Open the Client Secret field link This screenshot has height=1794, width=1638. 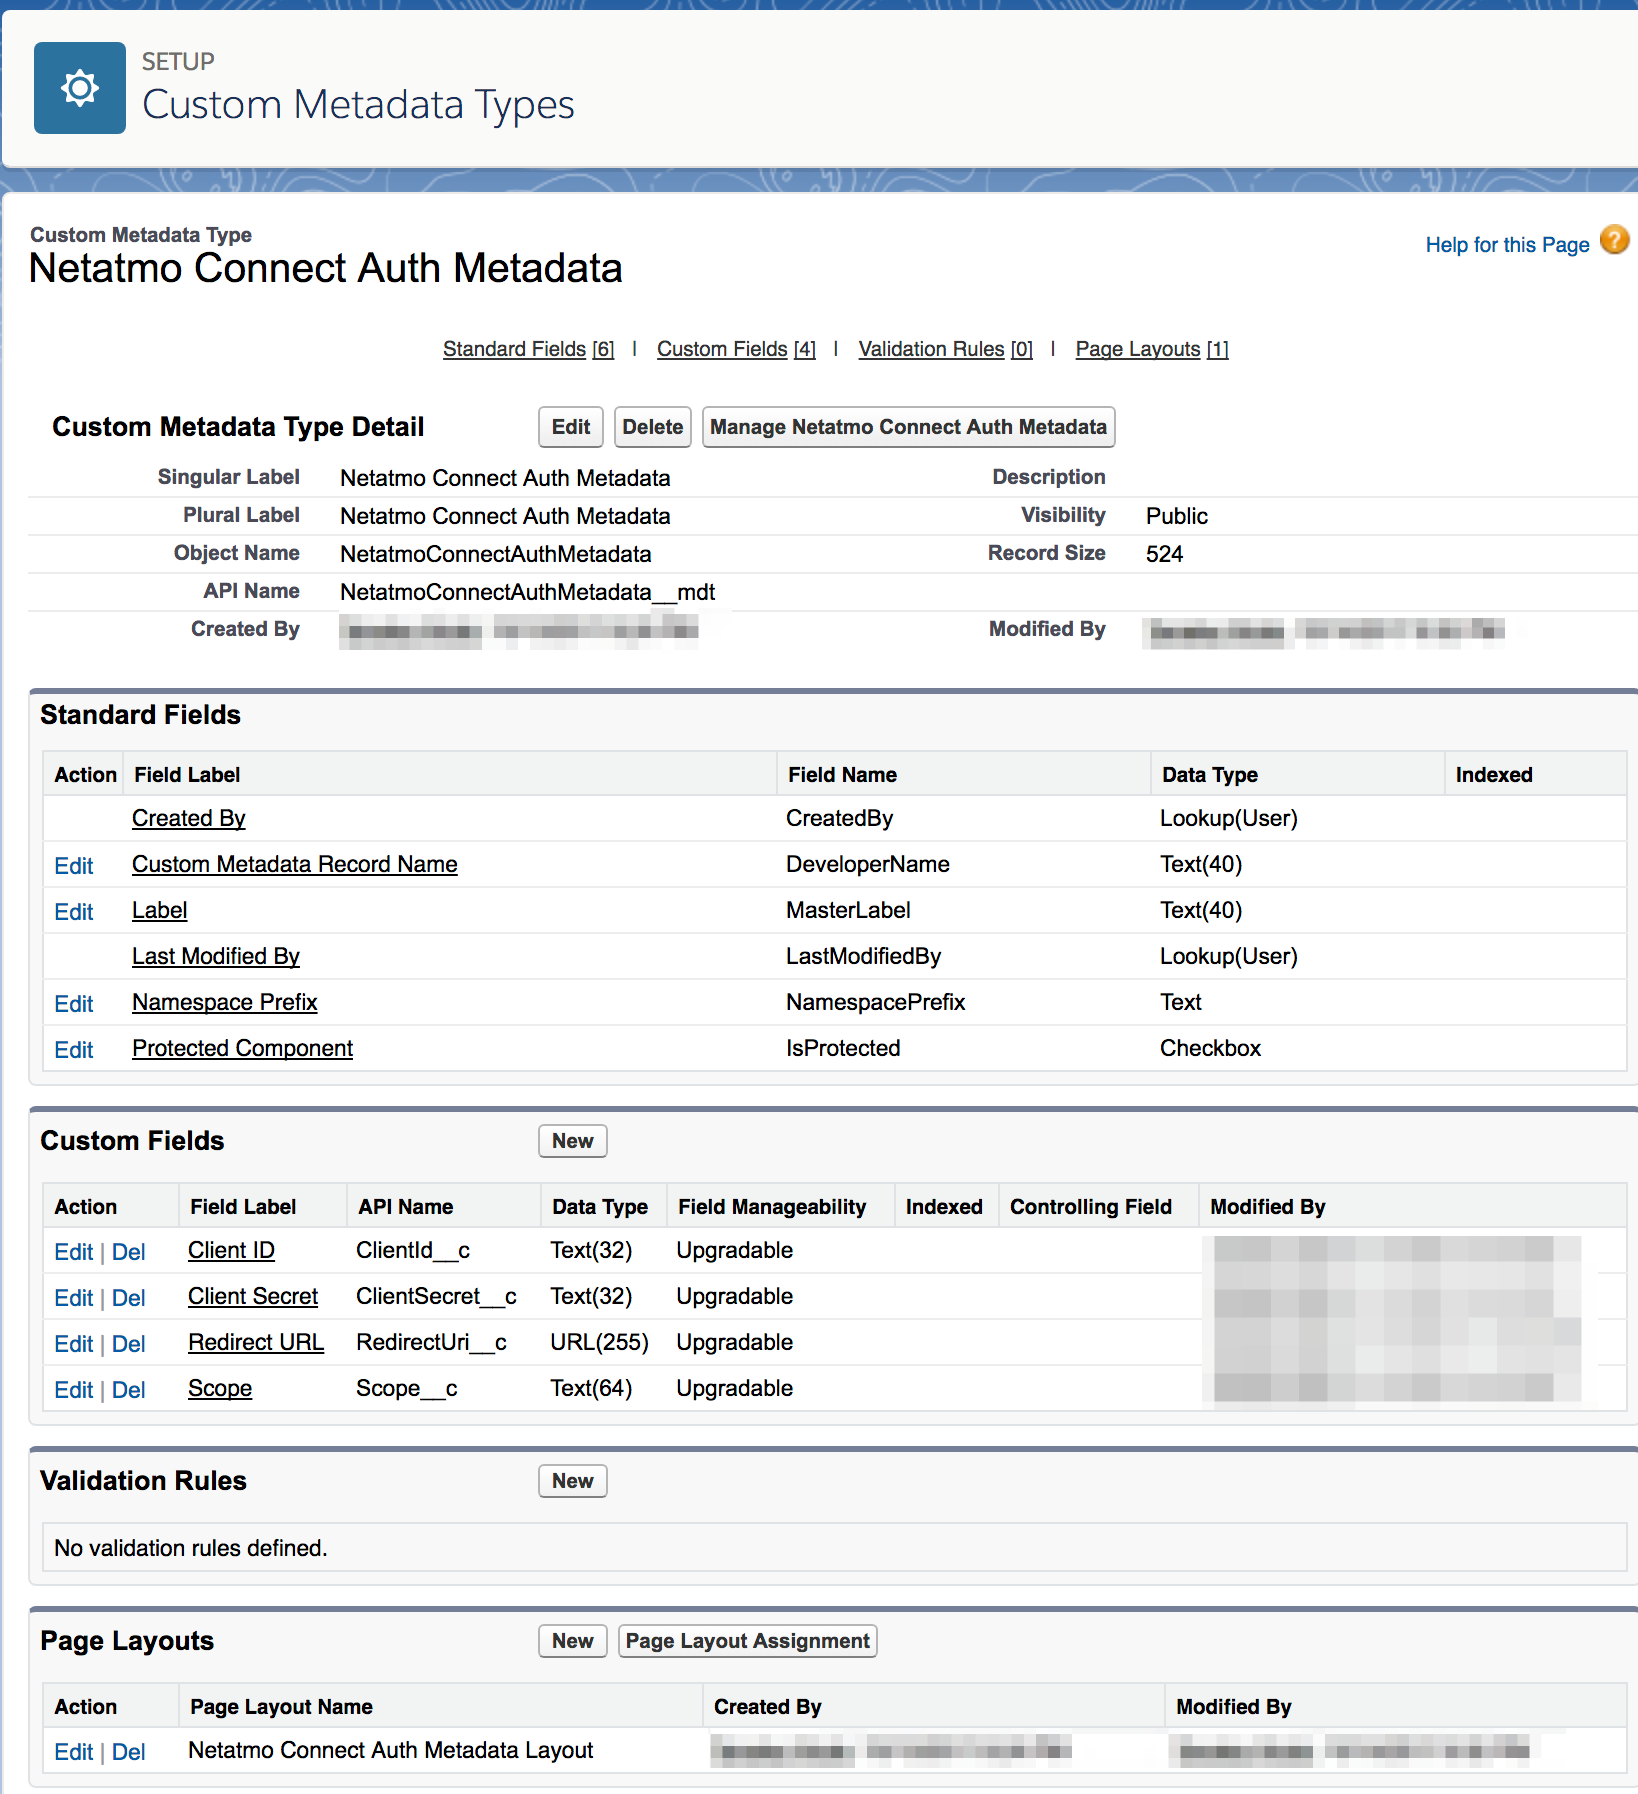pos(253,1296)
